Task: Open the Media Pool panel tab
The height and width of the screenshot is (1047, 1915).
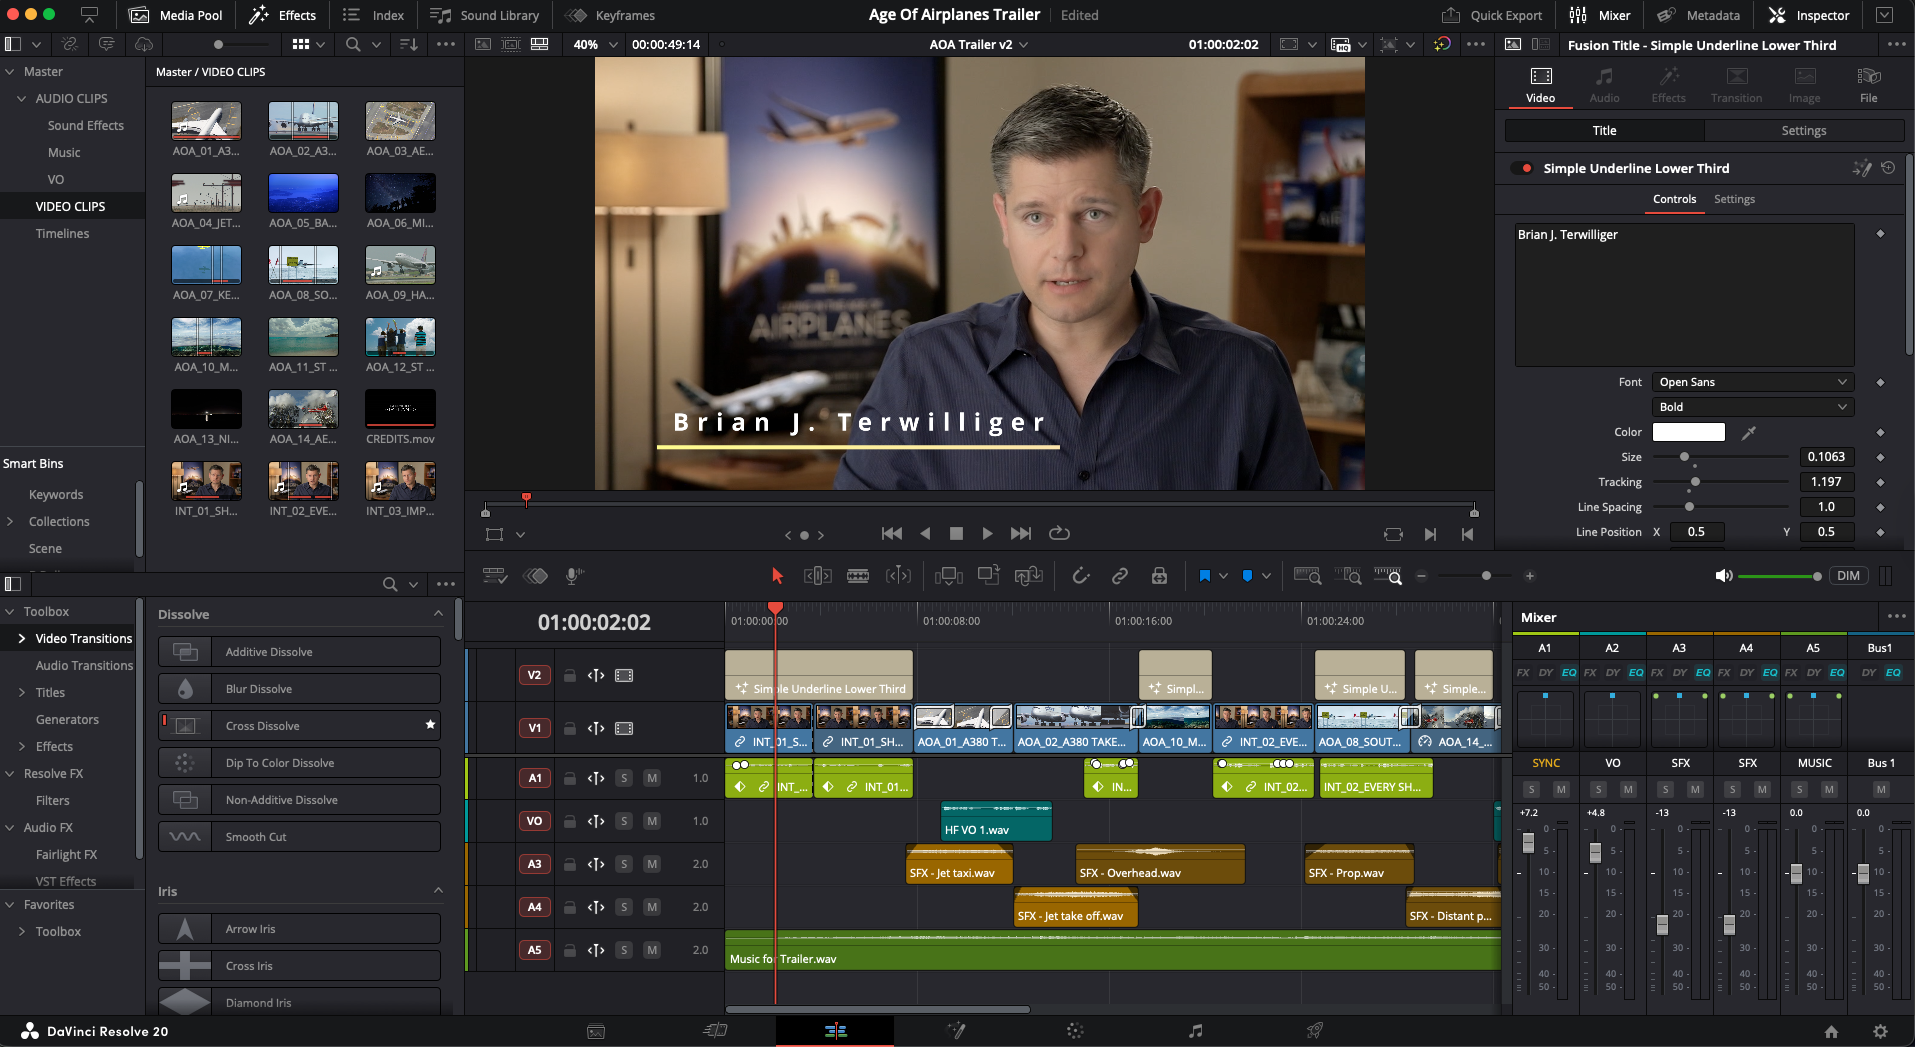Action: (176, 15)
